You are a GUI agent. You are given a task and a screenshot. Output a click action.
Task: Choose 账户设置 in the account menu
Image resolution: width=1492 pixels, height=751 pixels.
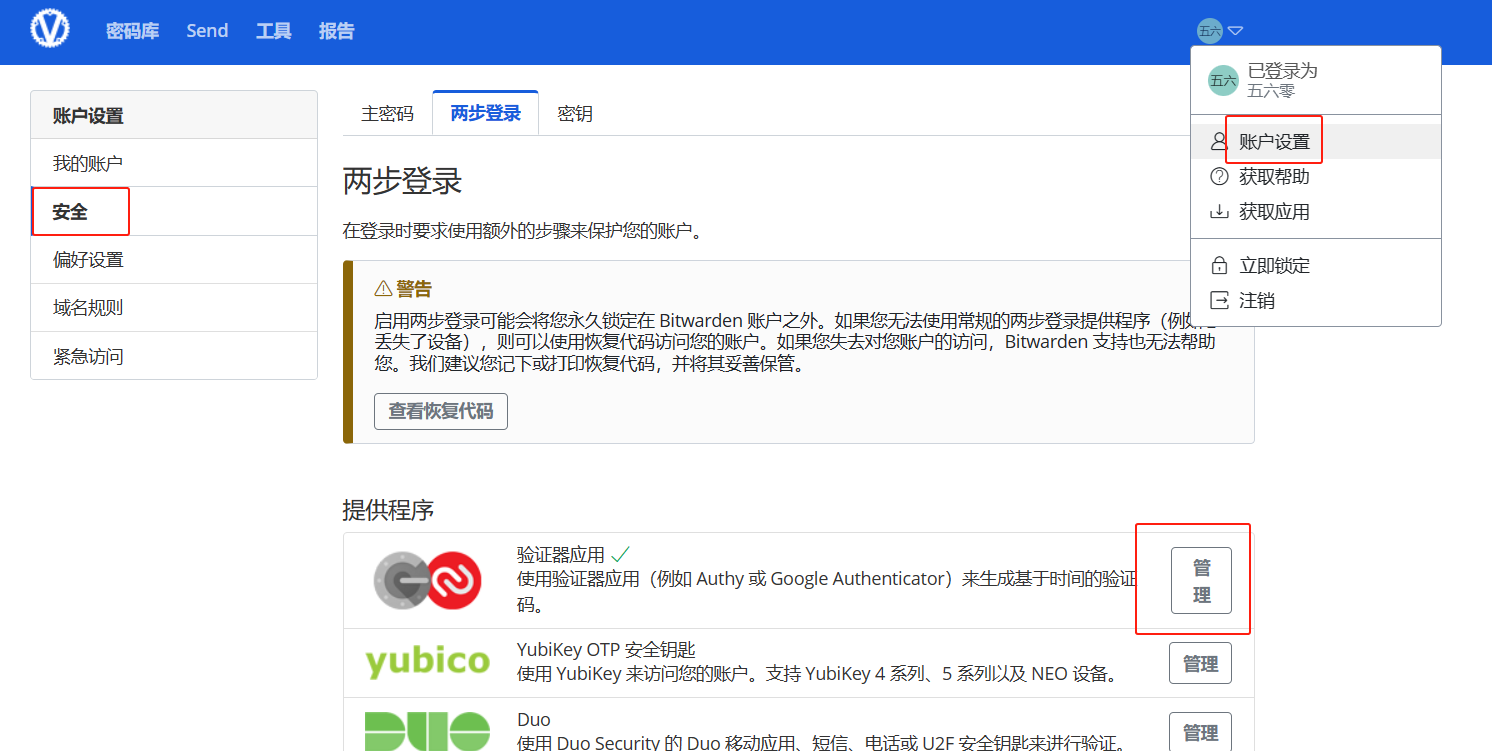click(1316, 142)
